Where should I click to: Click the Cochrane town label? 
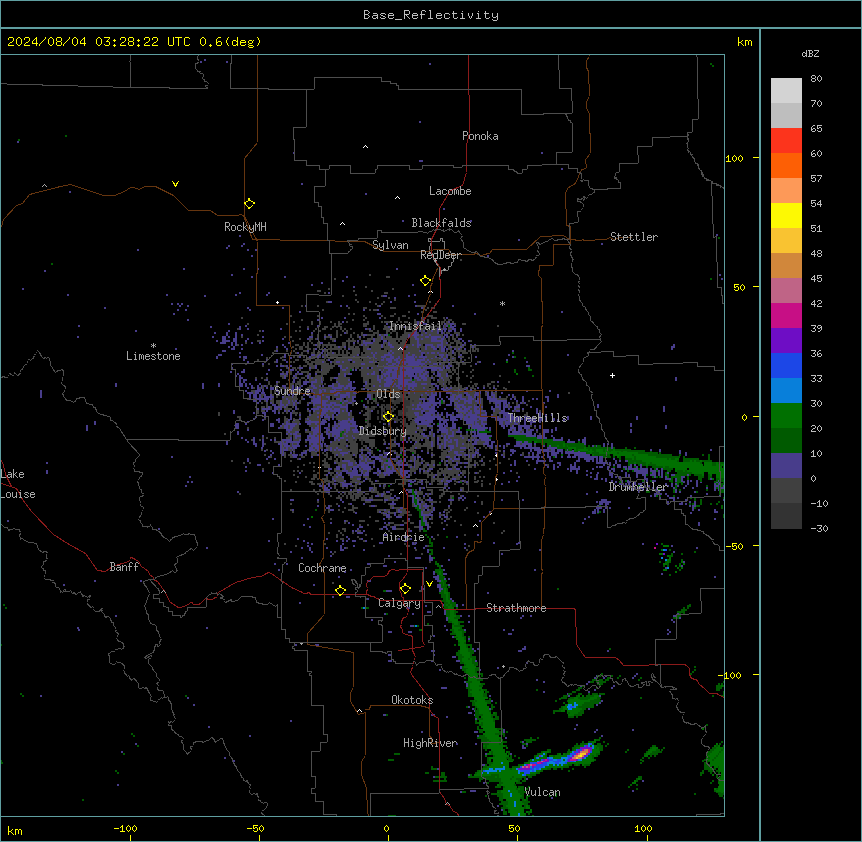(x=322, y=568)
